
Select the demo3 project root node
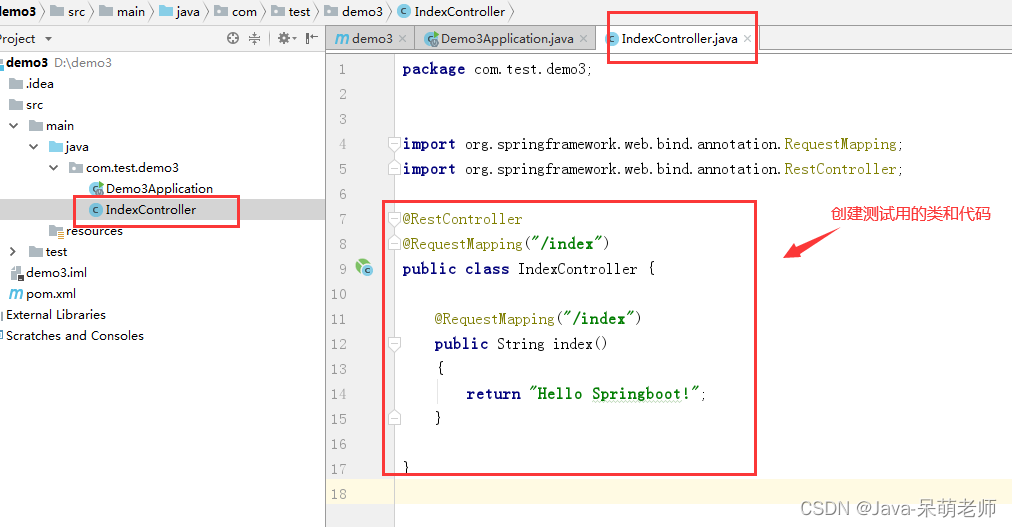27,63
